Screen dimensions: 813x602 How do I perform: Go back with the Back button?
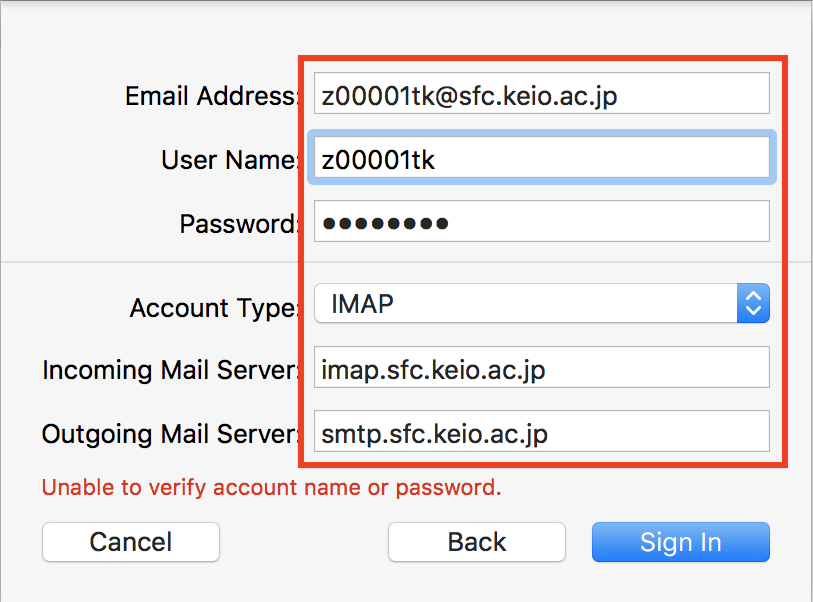click(476, 542)
